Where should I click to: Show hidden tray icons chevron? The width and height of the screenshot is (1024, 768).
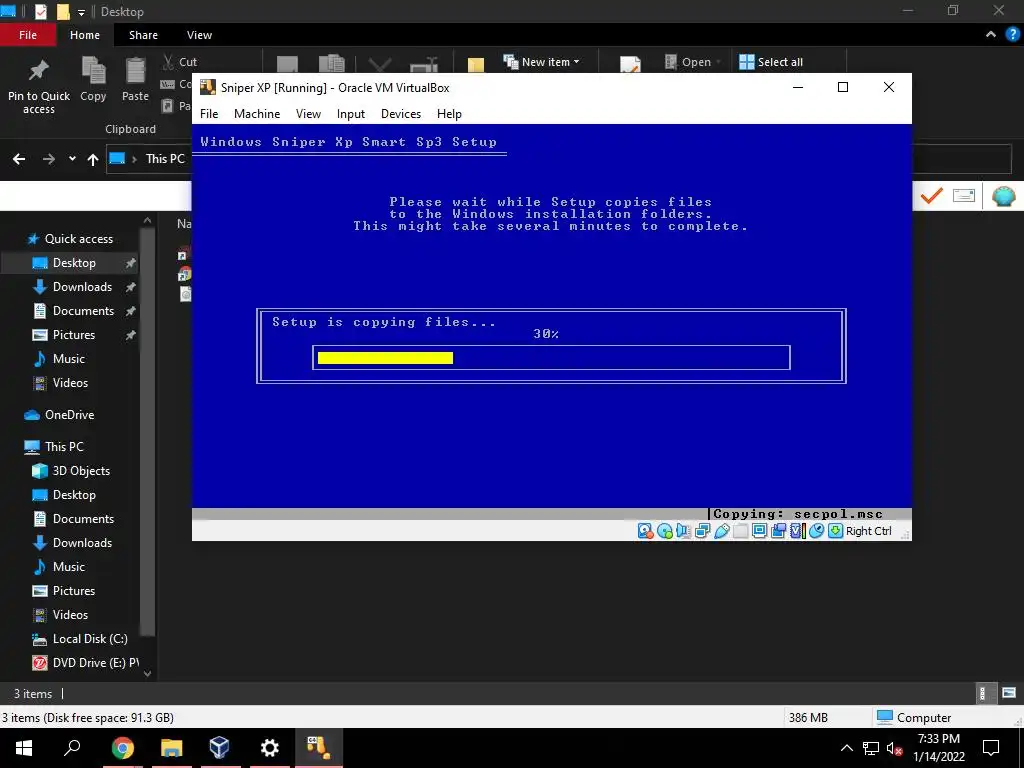click(x=846, y=748)
